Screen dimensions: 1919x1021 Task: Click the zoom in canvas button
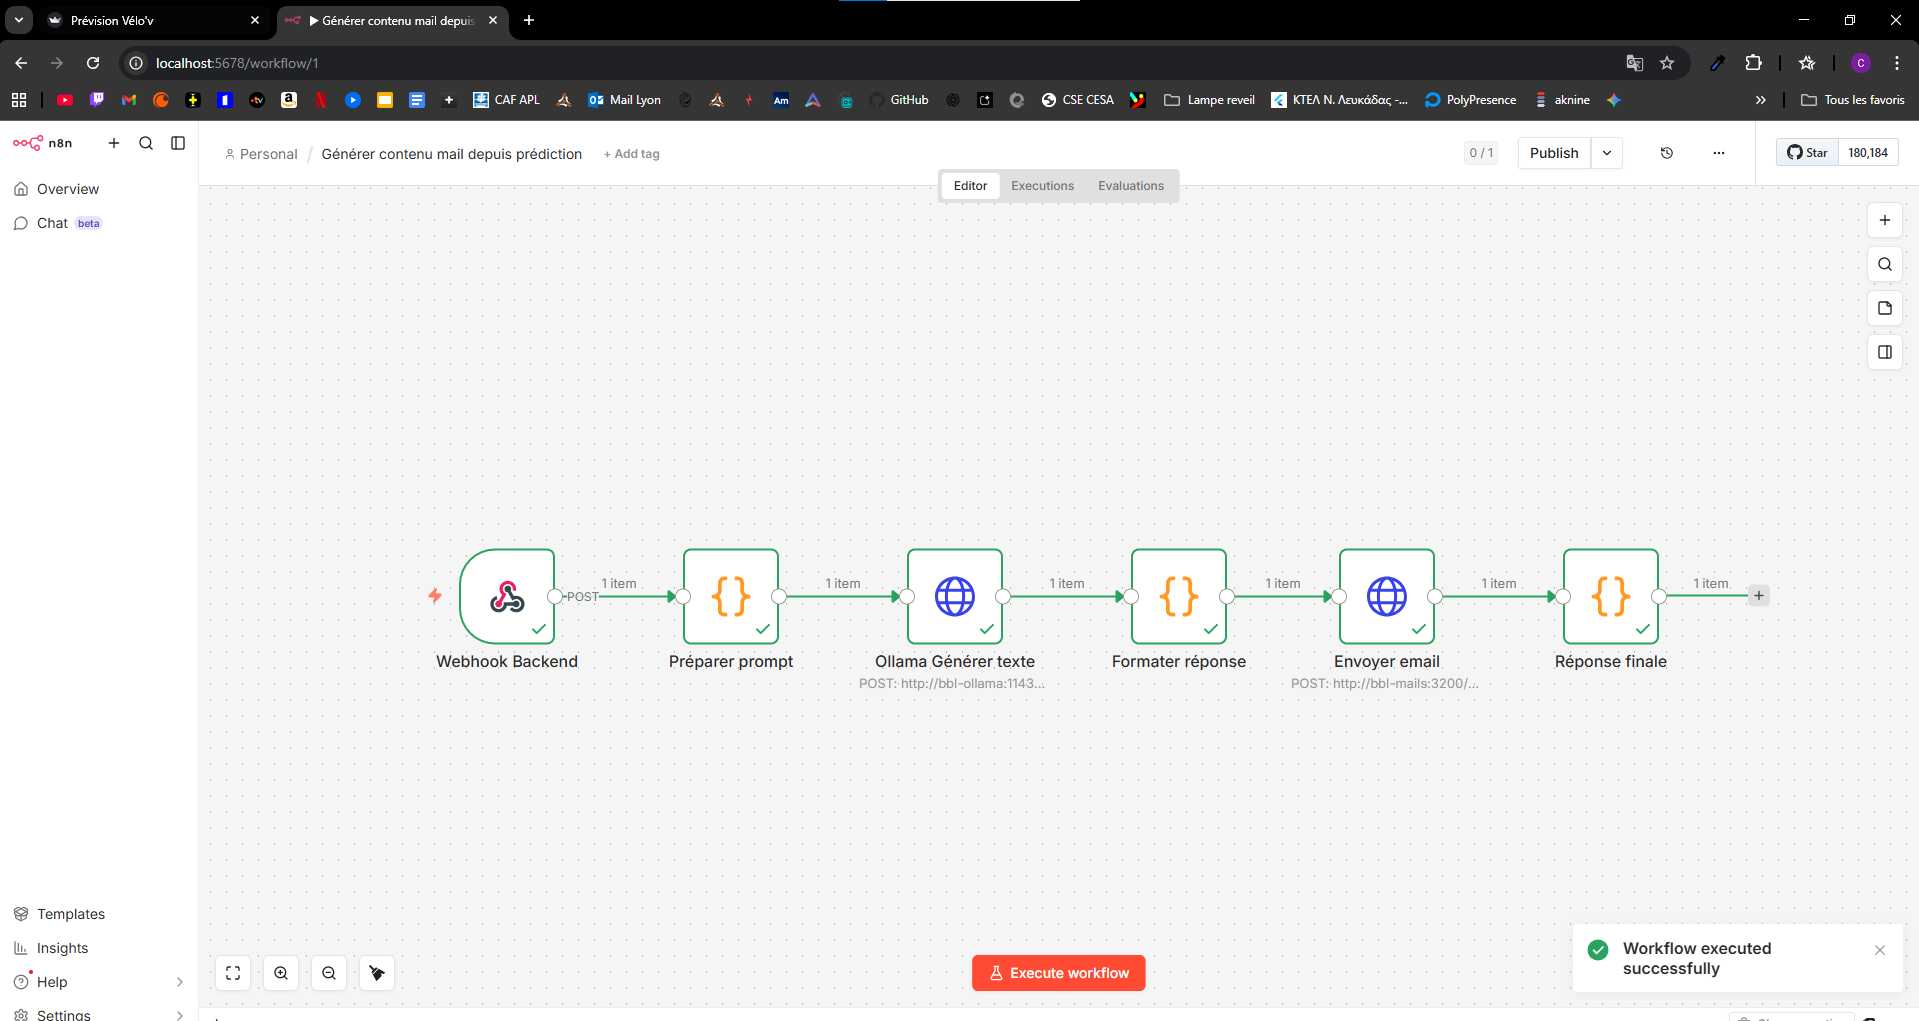(x=281, y=973)
